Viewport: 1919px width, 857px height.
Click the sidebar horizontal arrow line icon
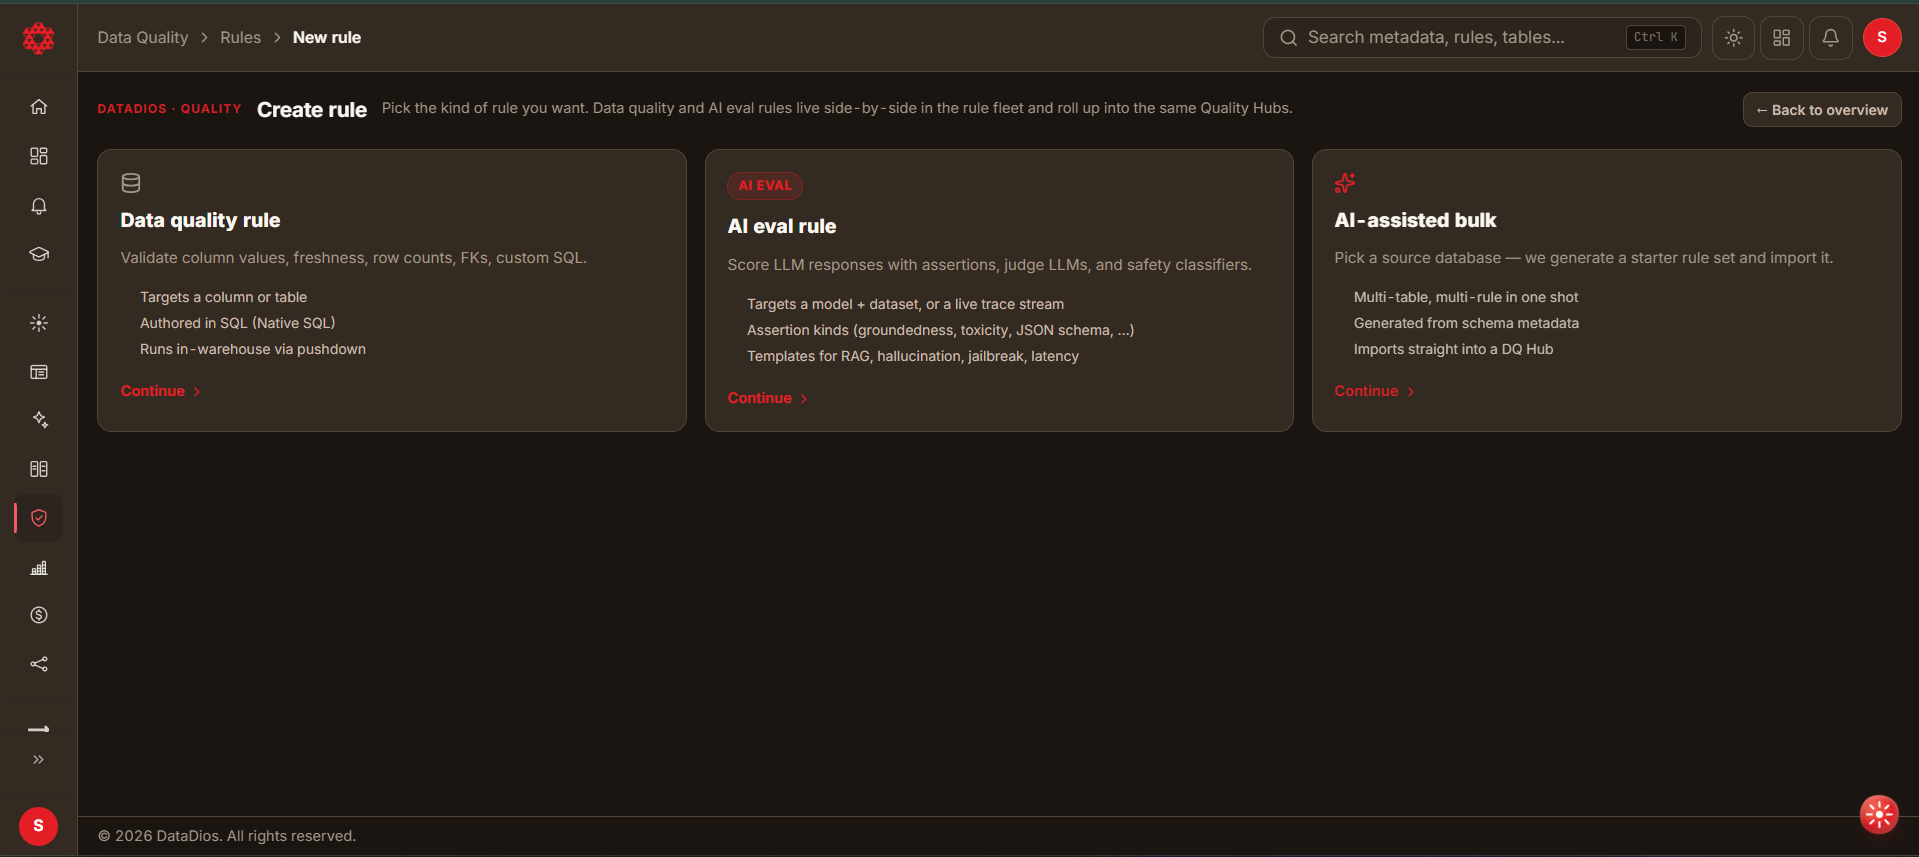click(x=39, y=729)
